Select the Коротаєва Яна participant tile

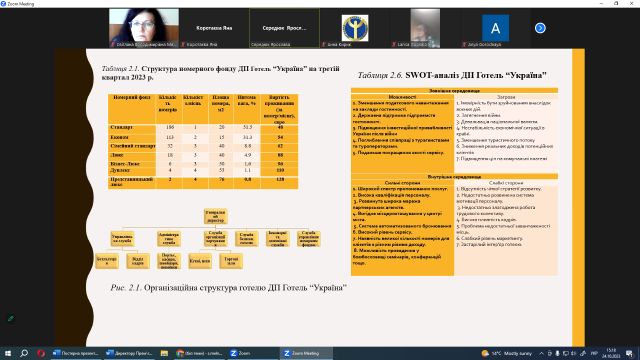tap(214, 28)
